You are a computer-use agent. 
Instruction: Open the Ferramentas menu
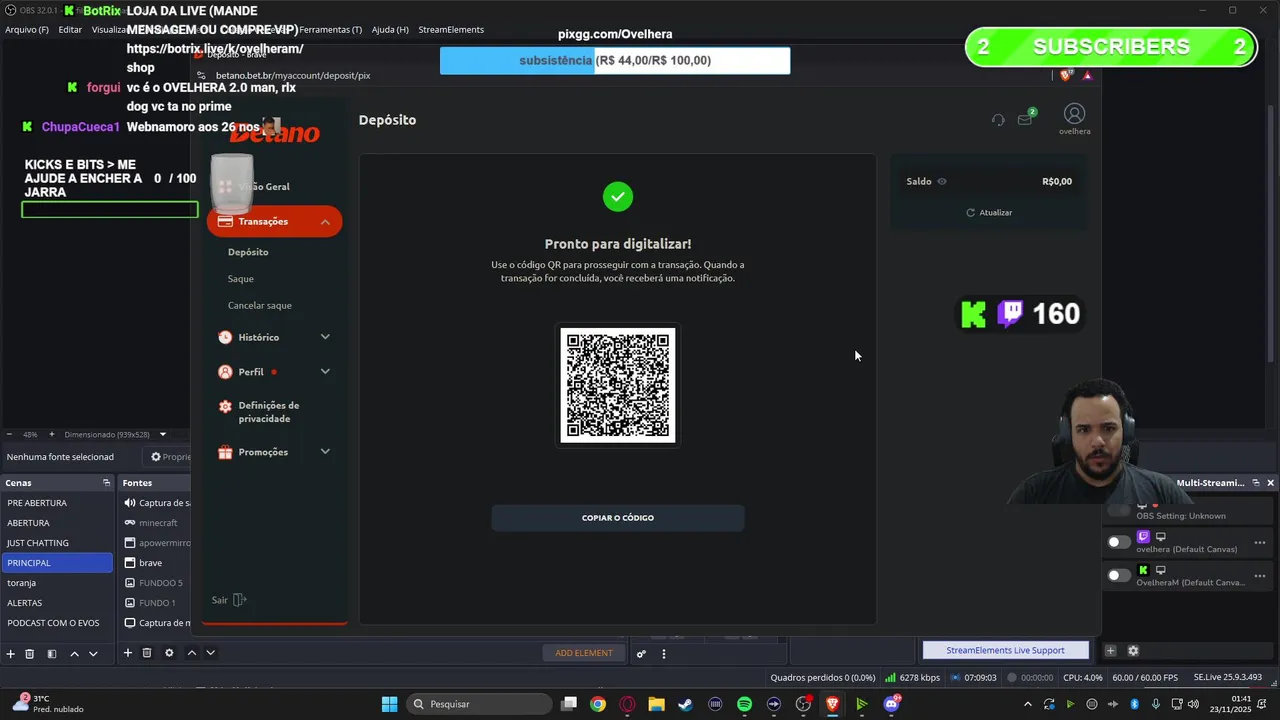(x=331, y=30)
